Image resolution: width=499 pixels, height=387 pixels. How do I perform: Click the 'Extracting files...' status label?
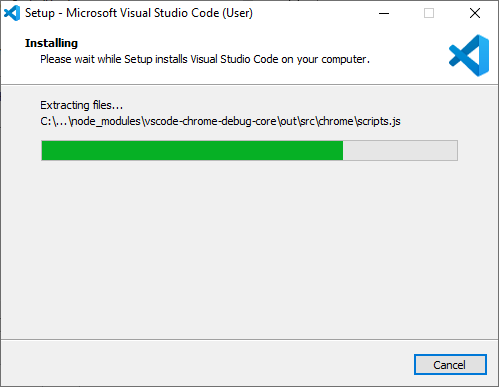(x=81, y=105)
